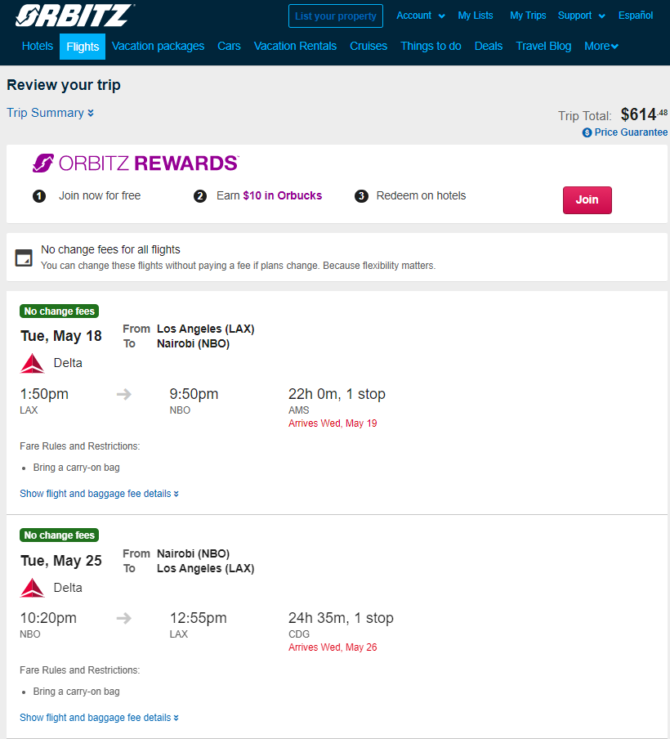The width and height of the screenshot is (670, 739).
Task: Open the Cruises tab
Action: [x=368, y=46]
